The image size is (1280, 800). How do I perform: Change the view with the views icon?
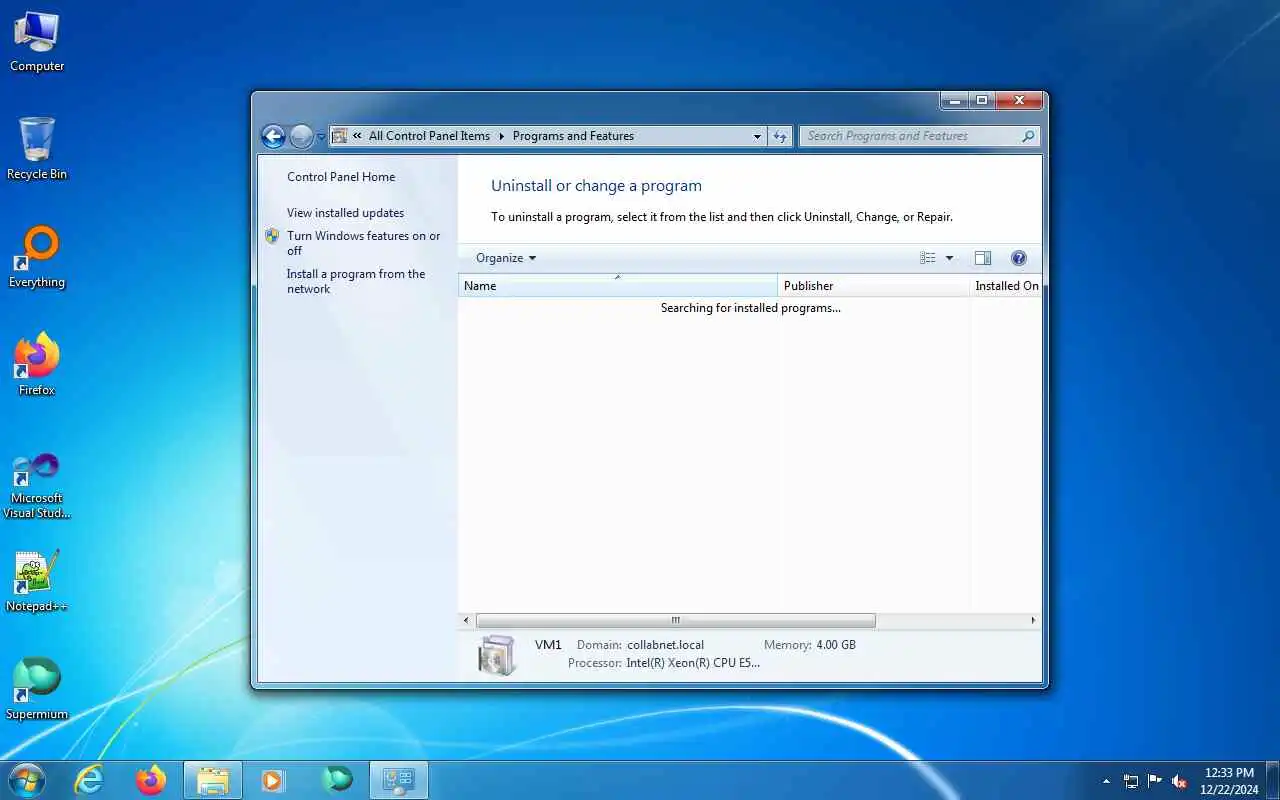[928, 258]
